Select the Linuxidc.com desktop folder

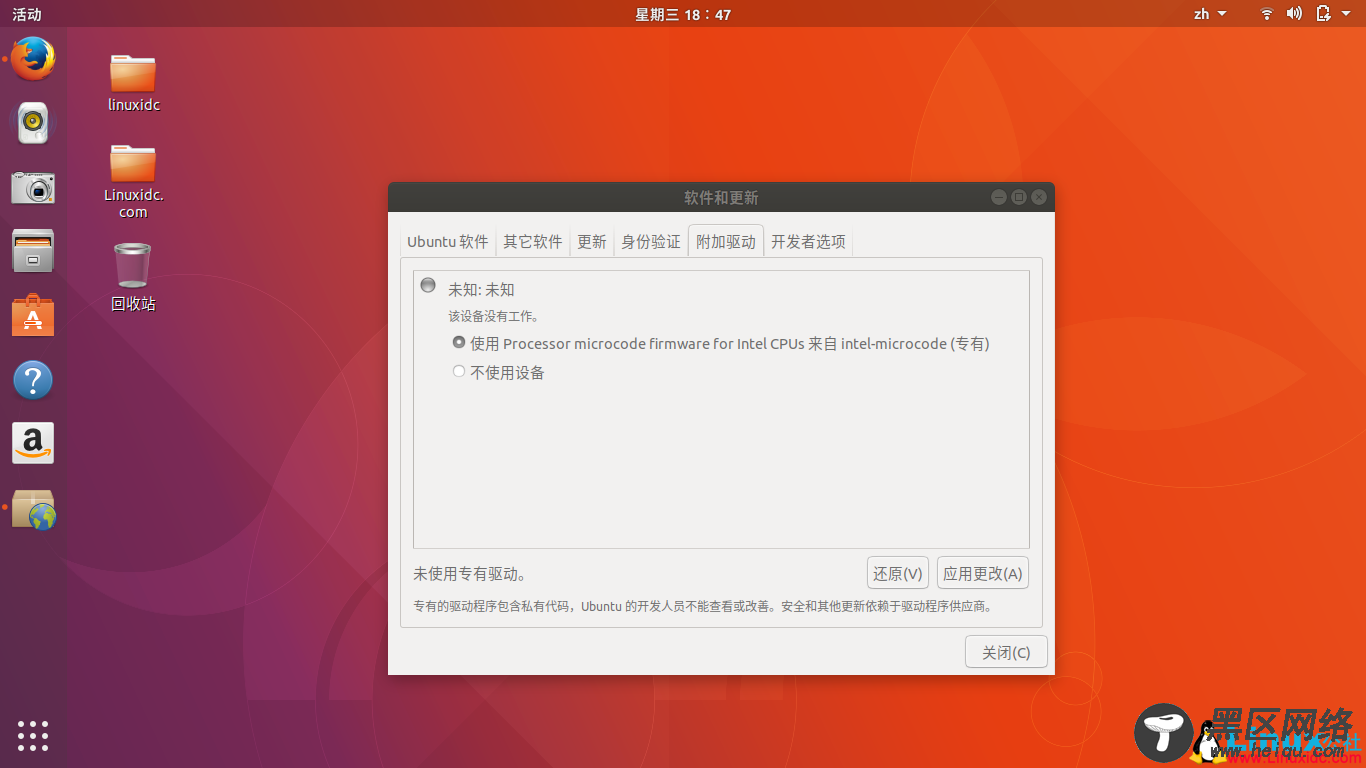point(133,181)
